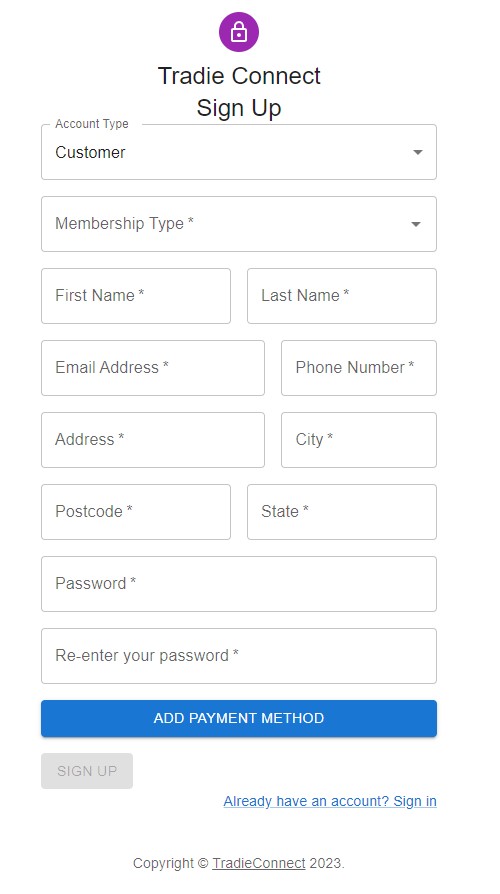Open the TradieConnect copyright link

[x=259, y=863]
